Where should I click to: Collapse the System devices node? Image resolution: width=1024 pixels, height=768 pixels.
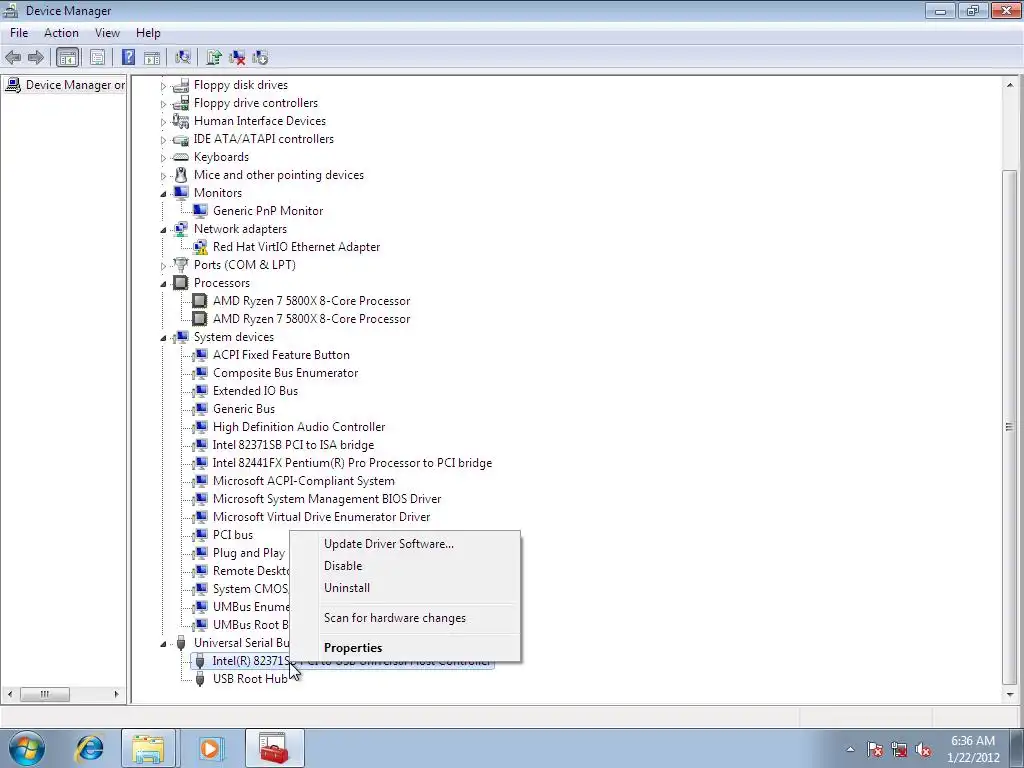(163, 338)
